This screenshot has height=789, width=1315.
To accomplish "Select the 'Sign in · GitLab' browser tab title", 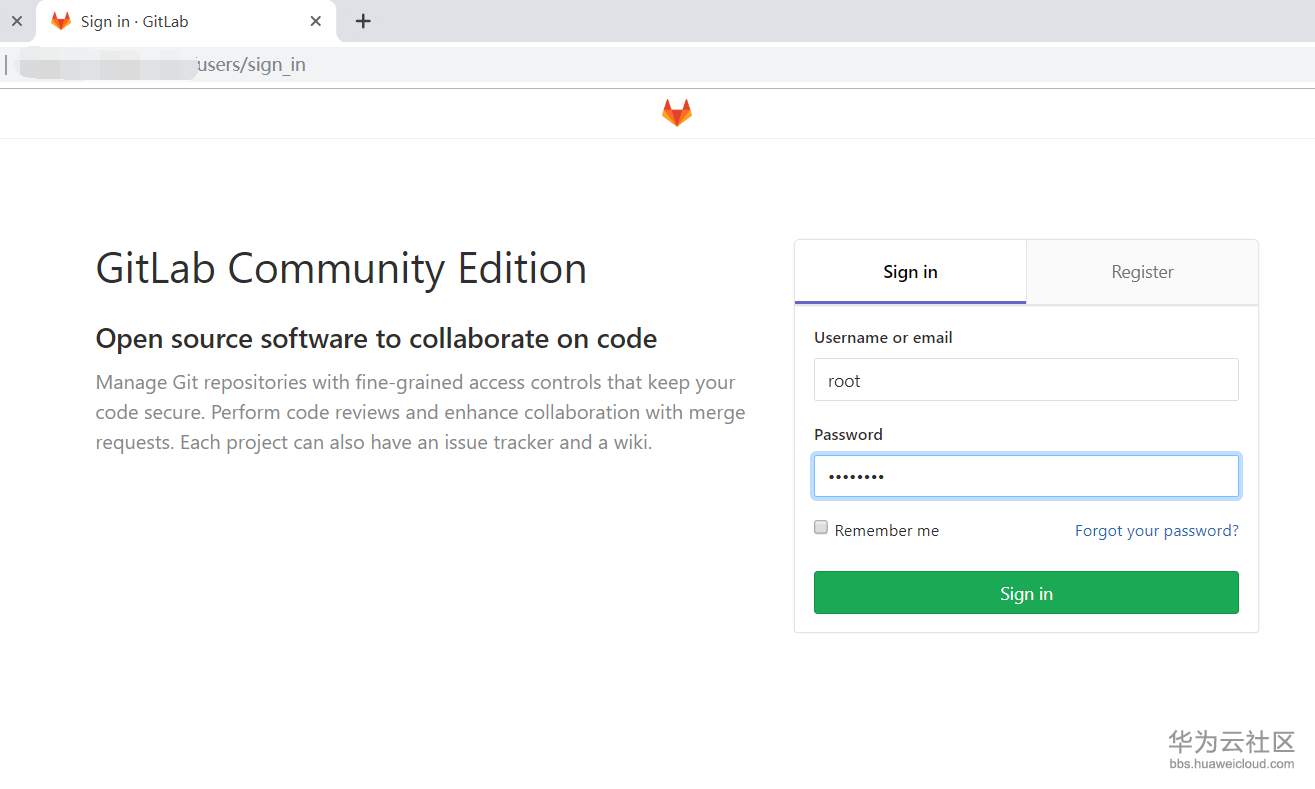I will tap(134, 21).
